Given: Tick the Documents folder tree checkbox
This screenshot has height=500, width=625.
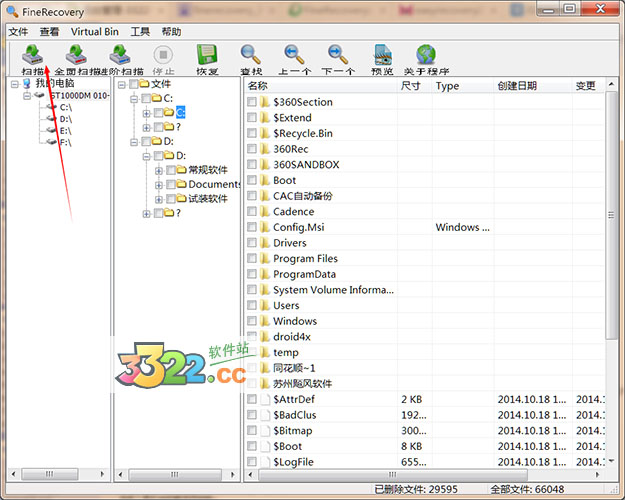Looking at the screenshot, I should (x=171, y=184).
